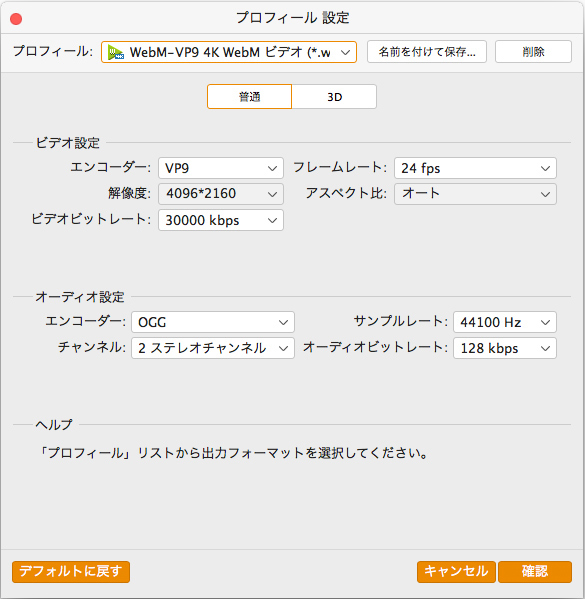Open audio エンコーダー OGG dropdown

coord(213,322)
